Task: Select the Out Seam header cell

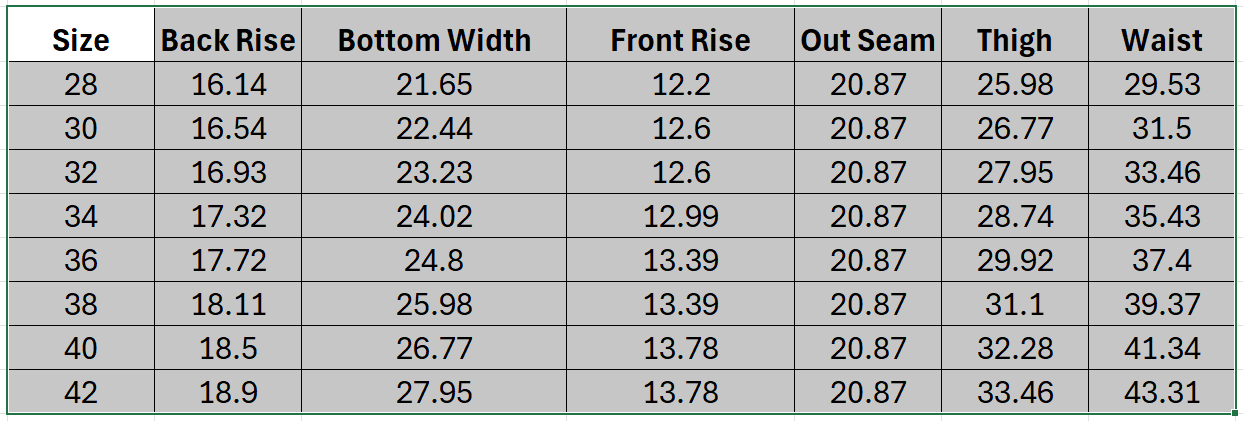Action: tap(867, 41)
